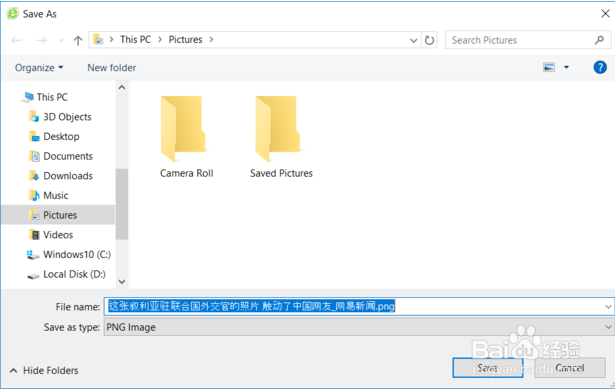Select 'This PC' in the address breadcrumb

[x=136, y=40]
